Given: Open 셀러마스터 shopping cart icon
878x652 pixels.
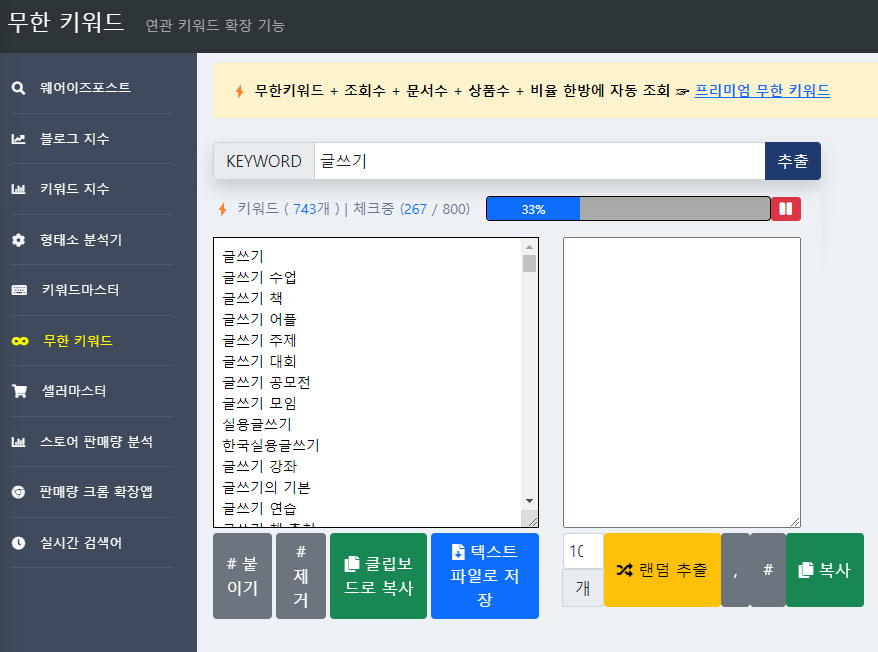Looking at the screenshot, I should tap(20, 391).
